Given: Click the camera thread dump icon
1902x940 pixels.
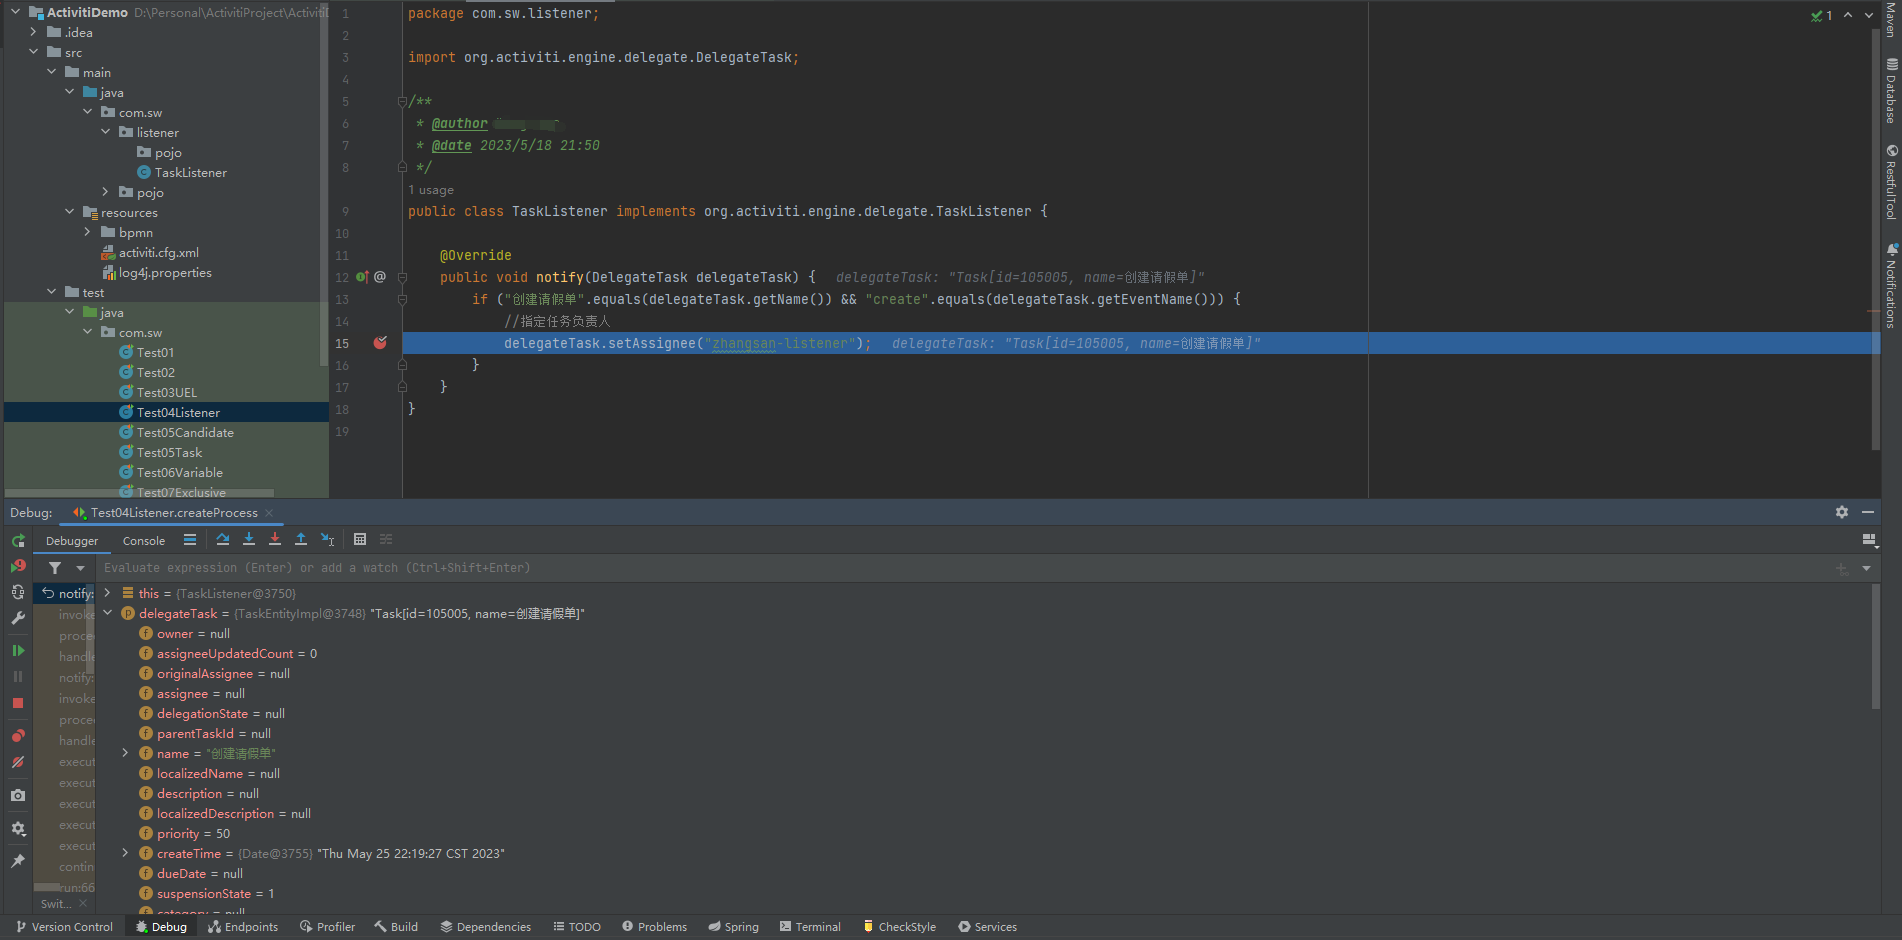Looking at the screenshot, I should point(18,795).
